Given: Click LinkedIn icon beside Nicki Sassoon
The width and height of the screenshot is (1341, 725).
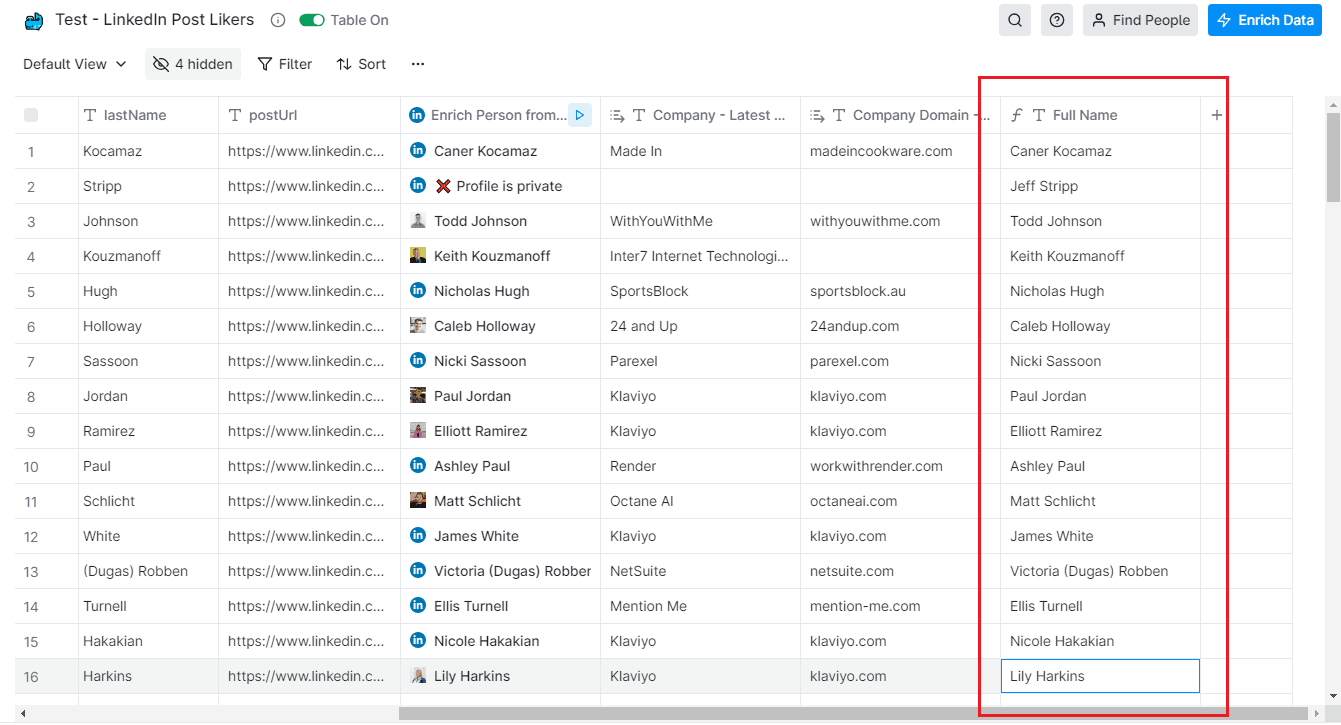Looking at the screenshot, I should pyautogui.click(x=418, y=361).
